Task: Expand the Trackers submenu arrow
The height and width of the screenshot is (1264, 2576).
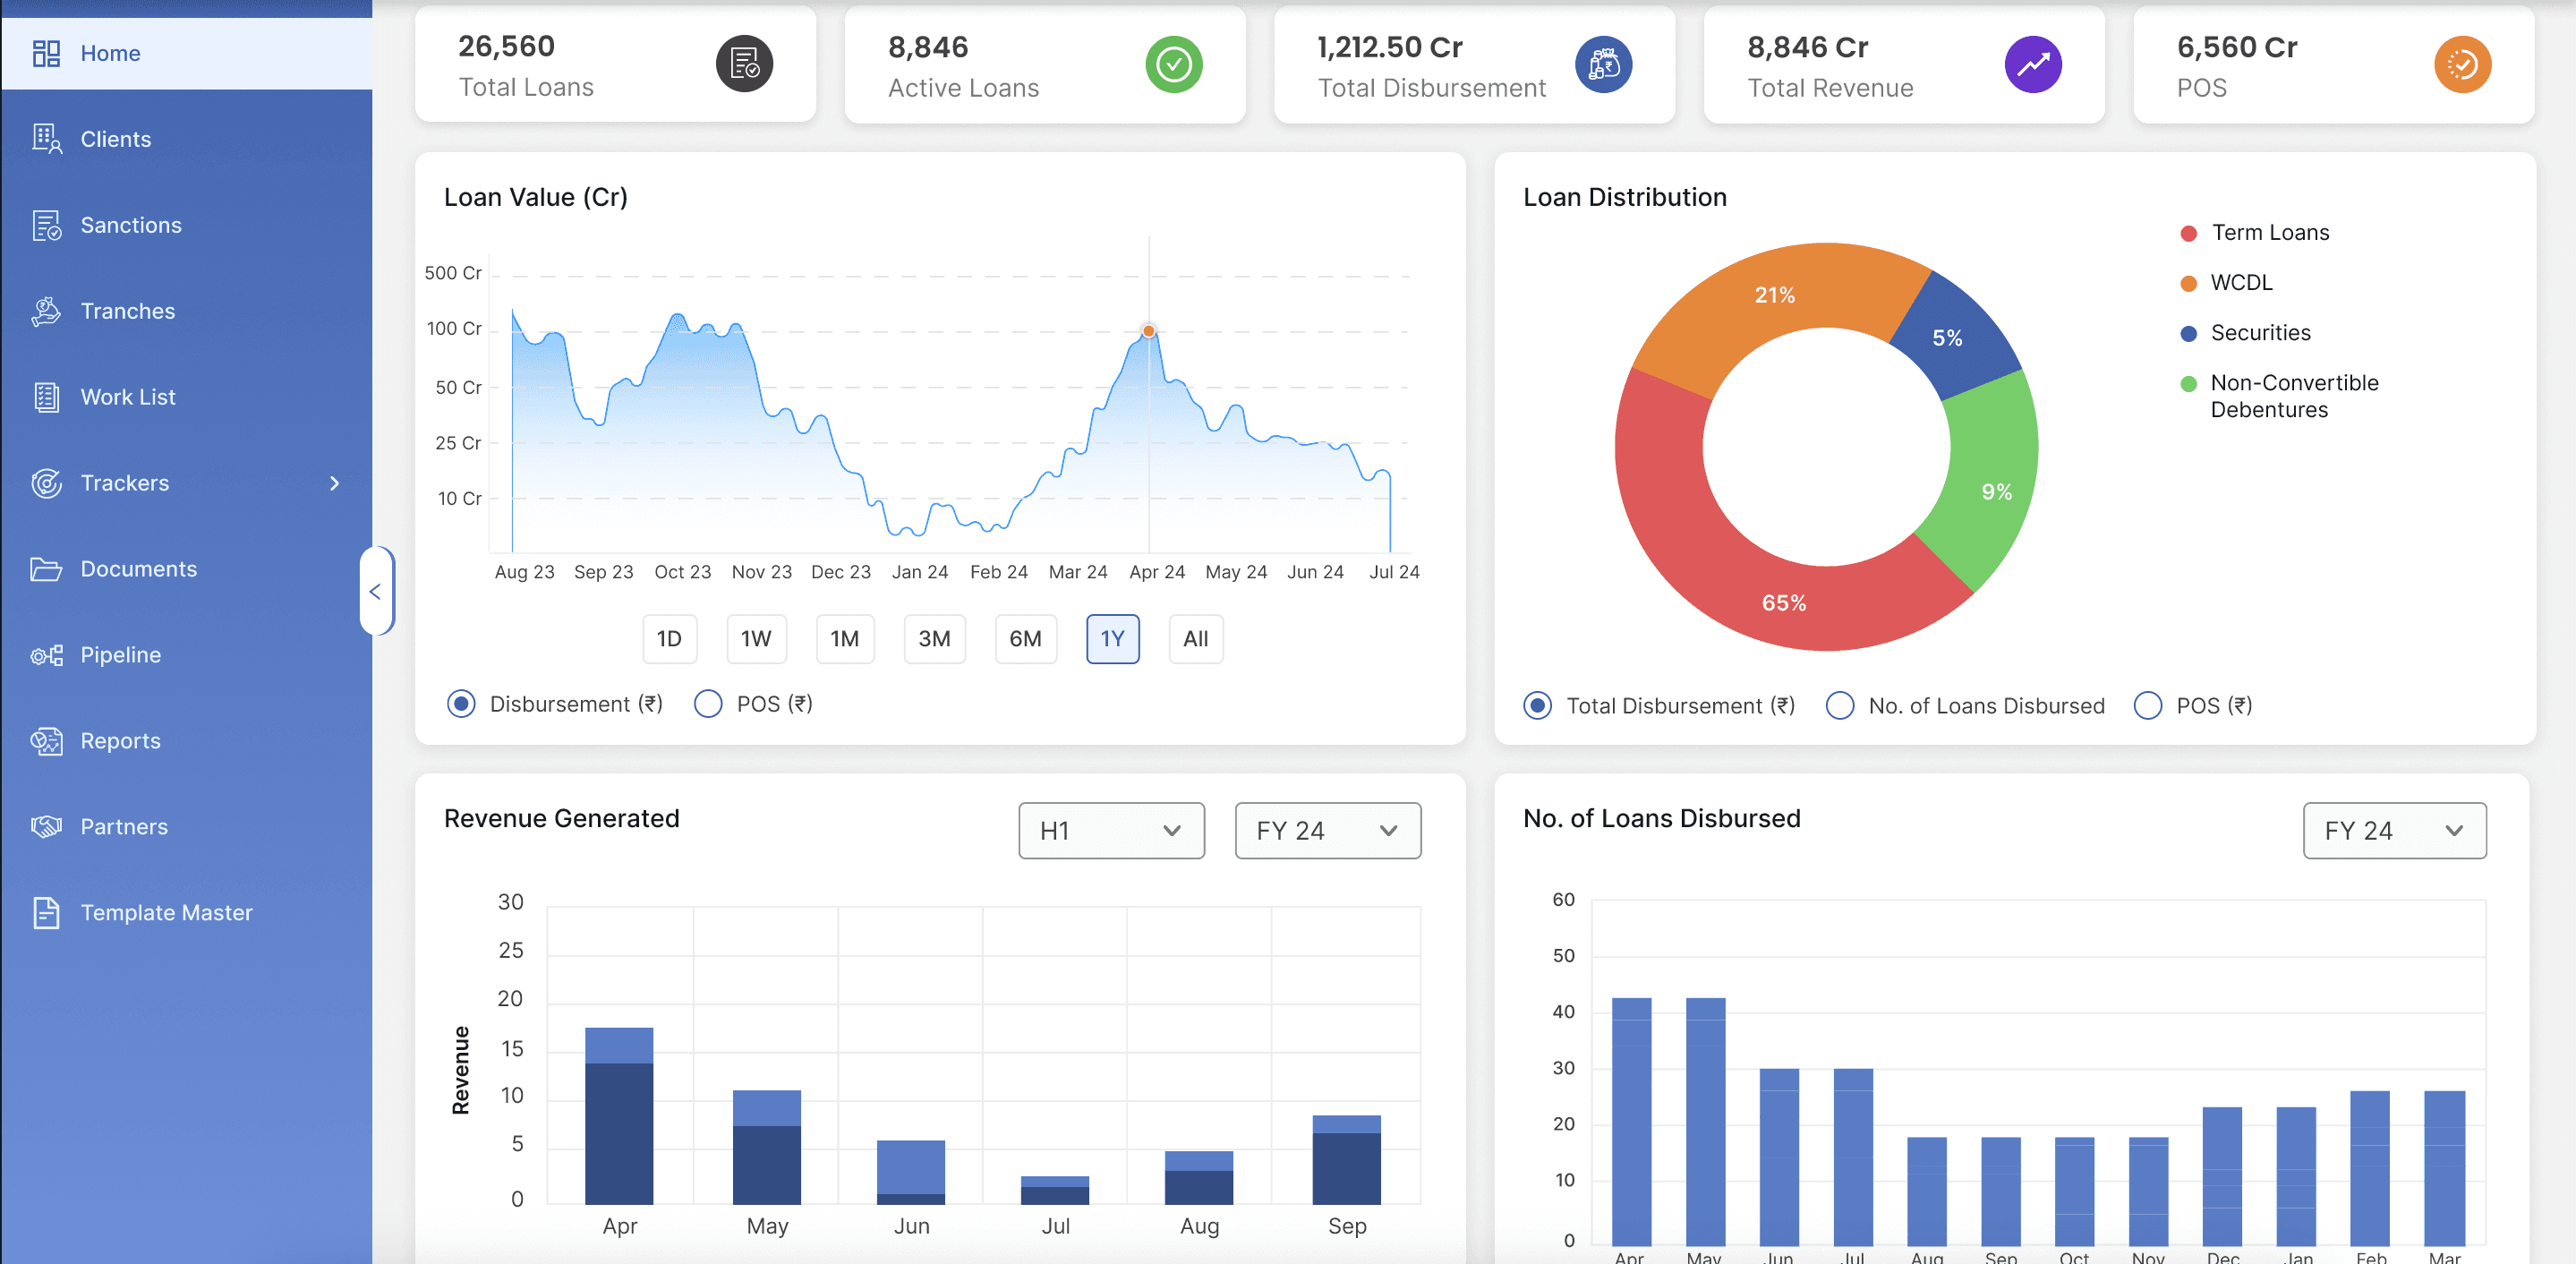Action: tap(335, 483)
